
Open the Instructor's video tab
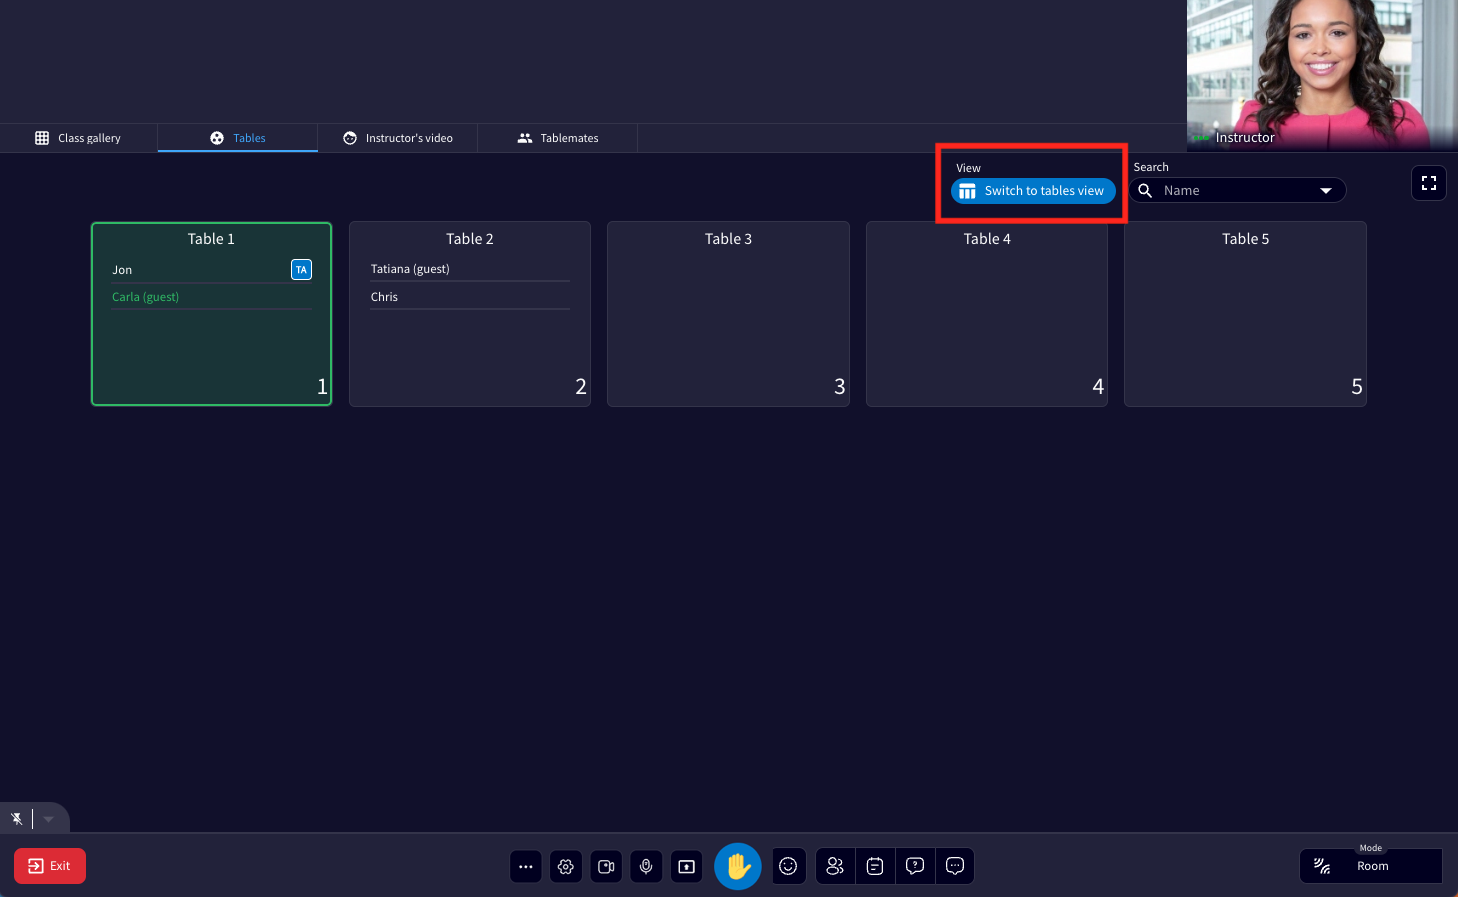point(398,138)
